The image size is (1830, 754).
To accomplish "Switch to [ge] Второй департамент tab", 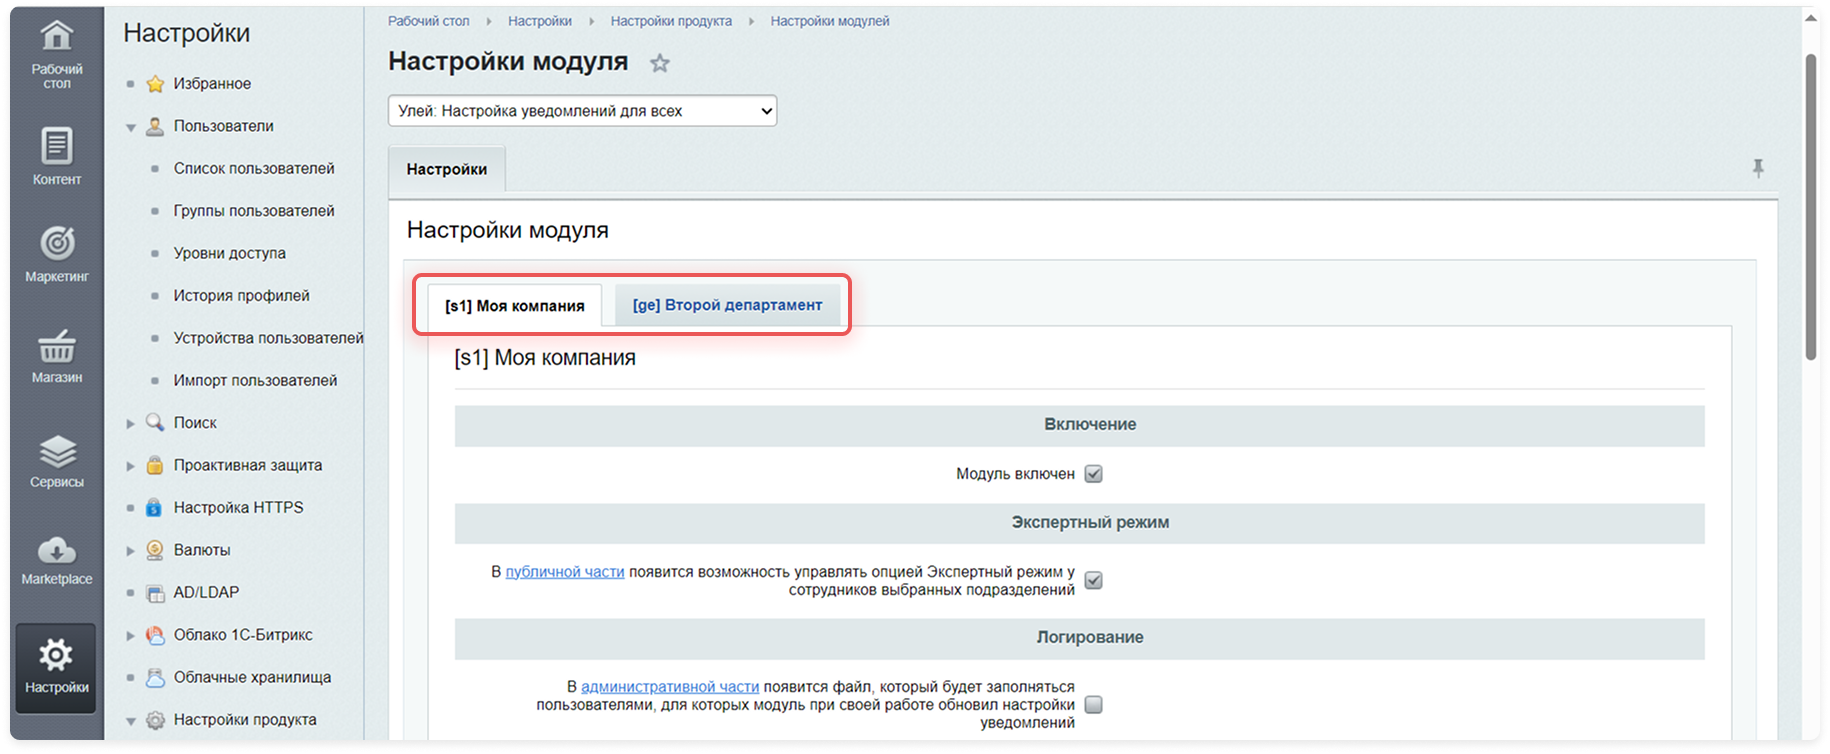I will (727, 305).
